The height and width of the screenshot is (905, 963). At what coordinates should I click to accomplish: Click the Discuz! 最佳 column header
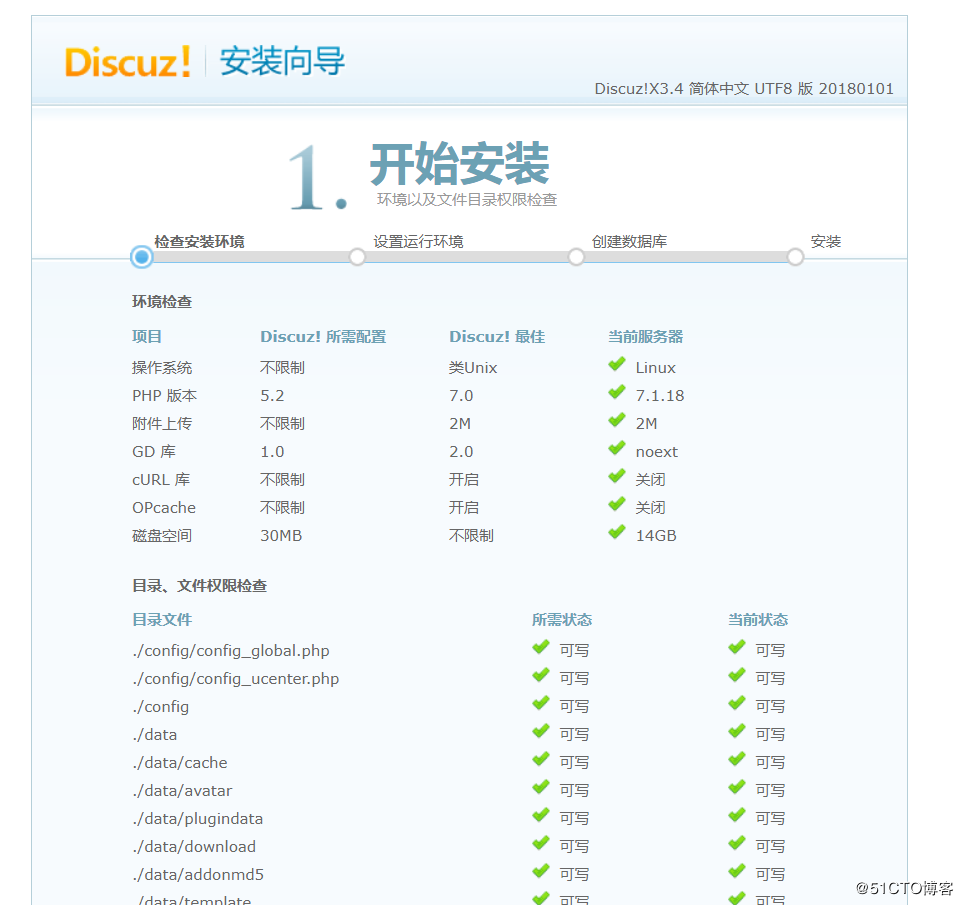[497, 336]
